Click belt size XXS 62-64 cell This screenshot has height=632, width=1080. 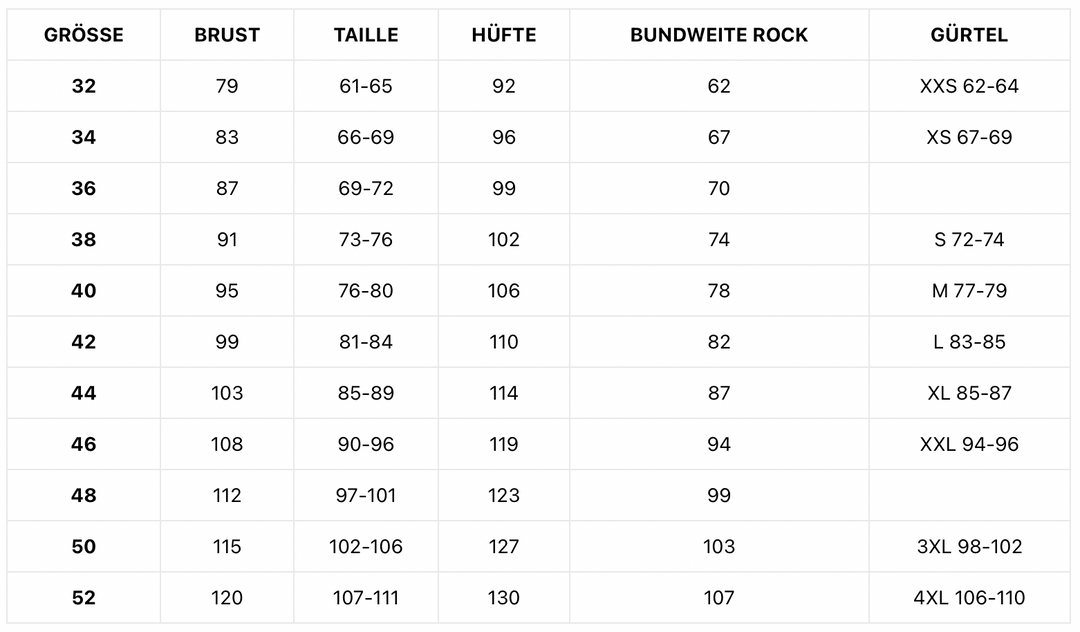969,86
